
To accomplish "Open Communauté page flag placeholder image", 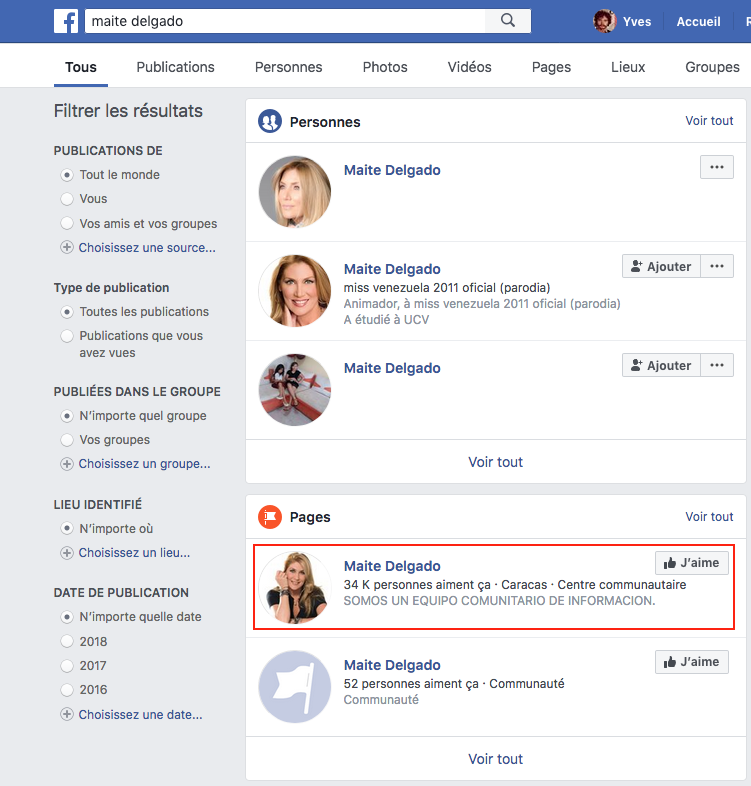I will coord(295,687).
